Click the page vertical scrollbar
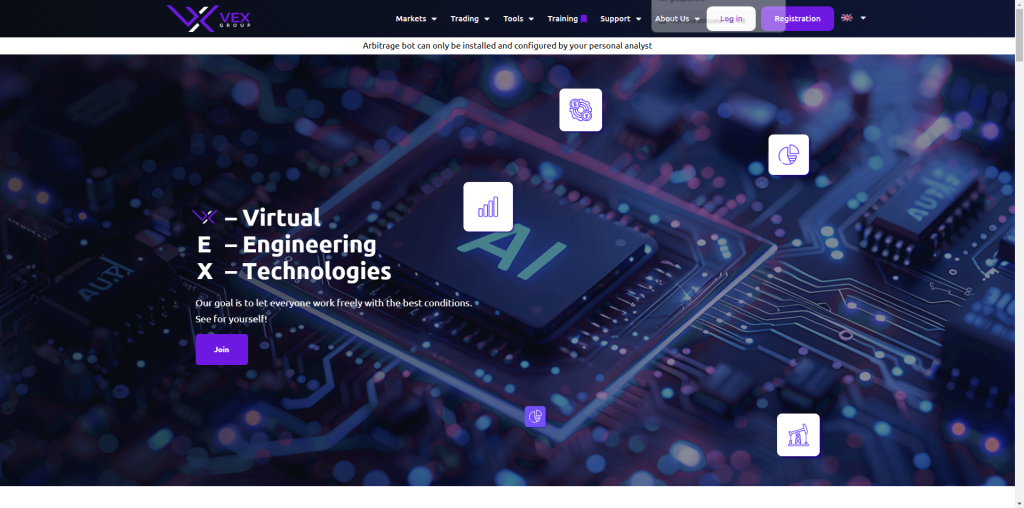This screenshot has height=508, width=1024. 1019,254
